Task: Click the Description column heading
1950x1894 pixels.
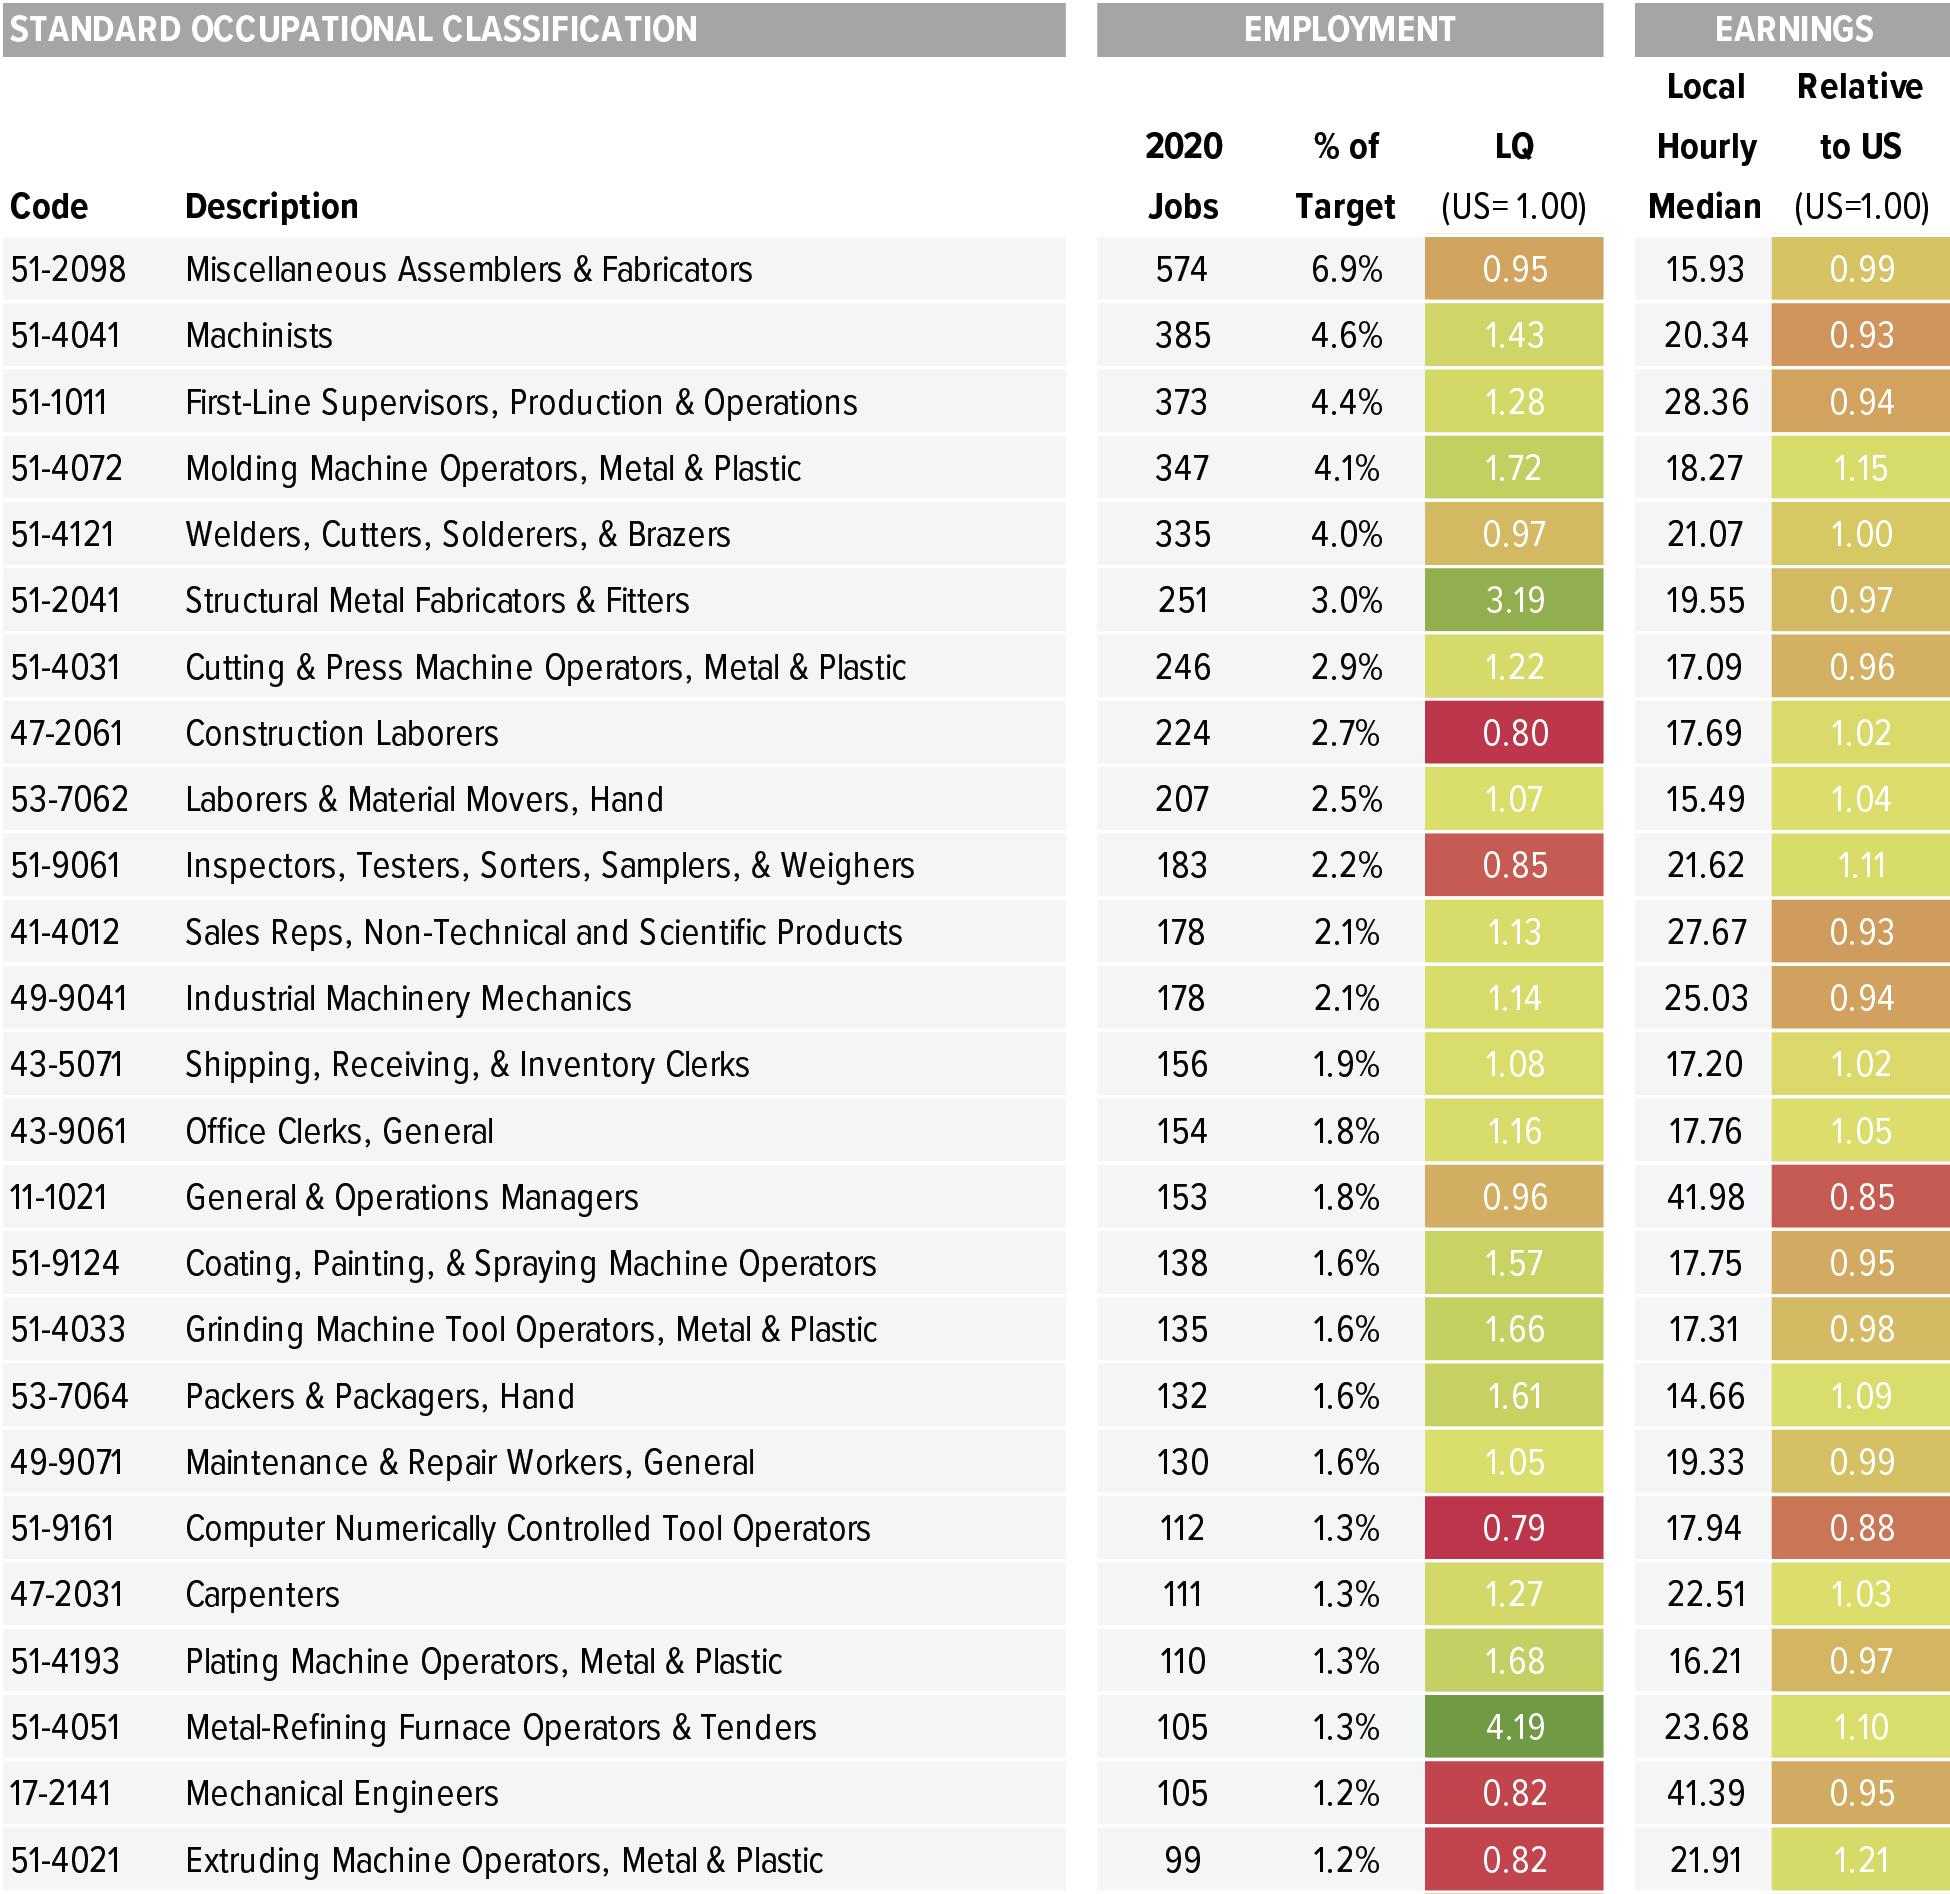Action: (271, 206)
